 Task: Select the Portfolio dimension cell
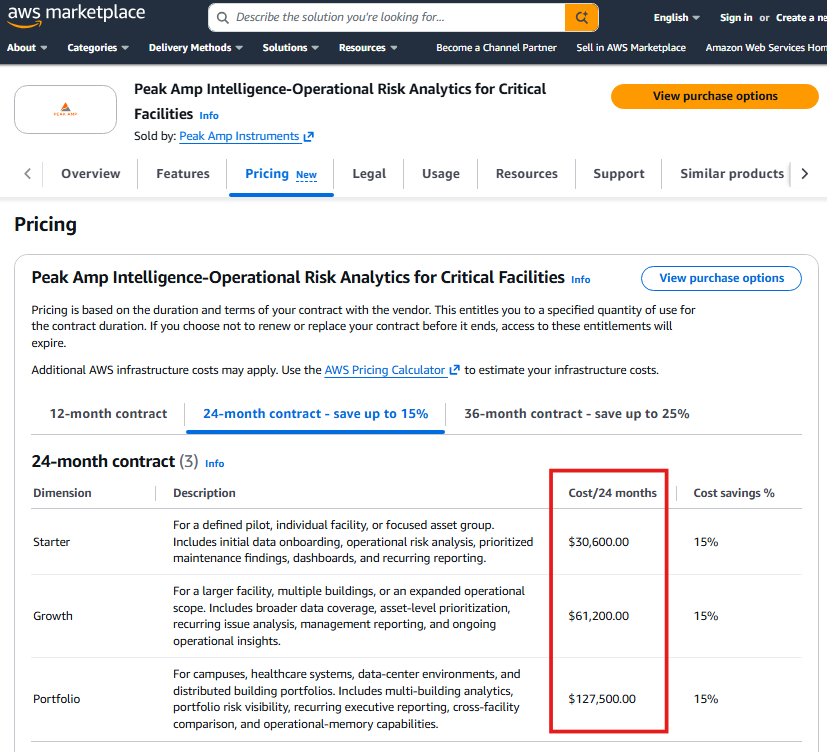pos(56,699)
